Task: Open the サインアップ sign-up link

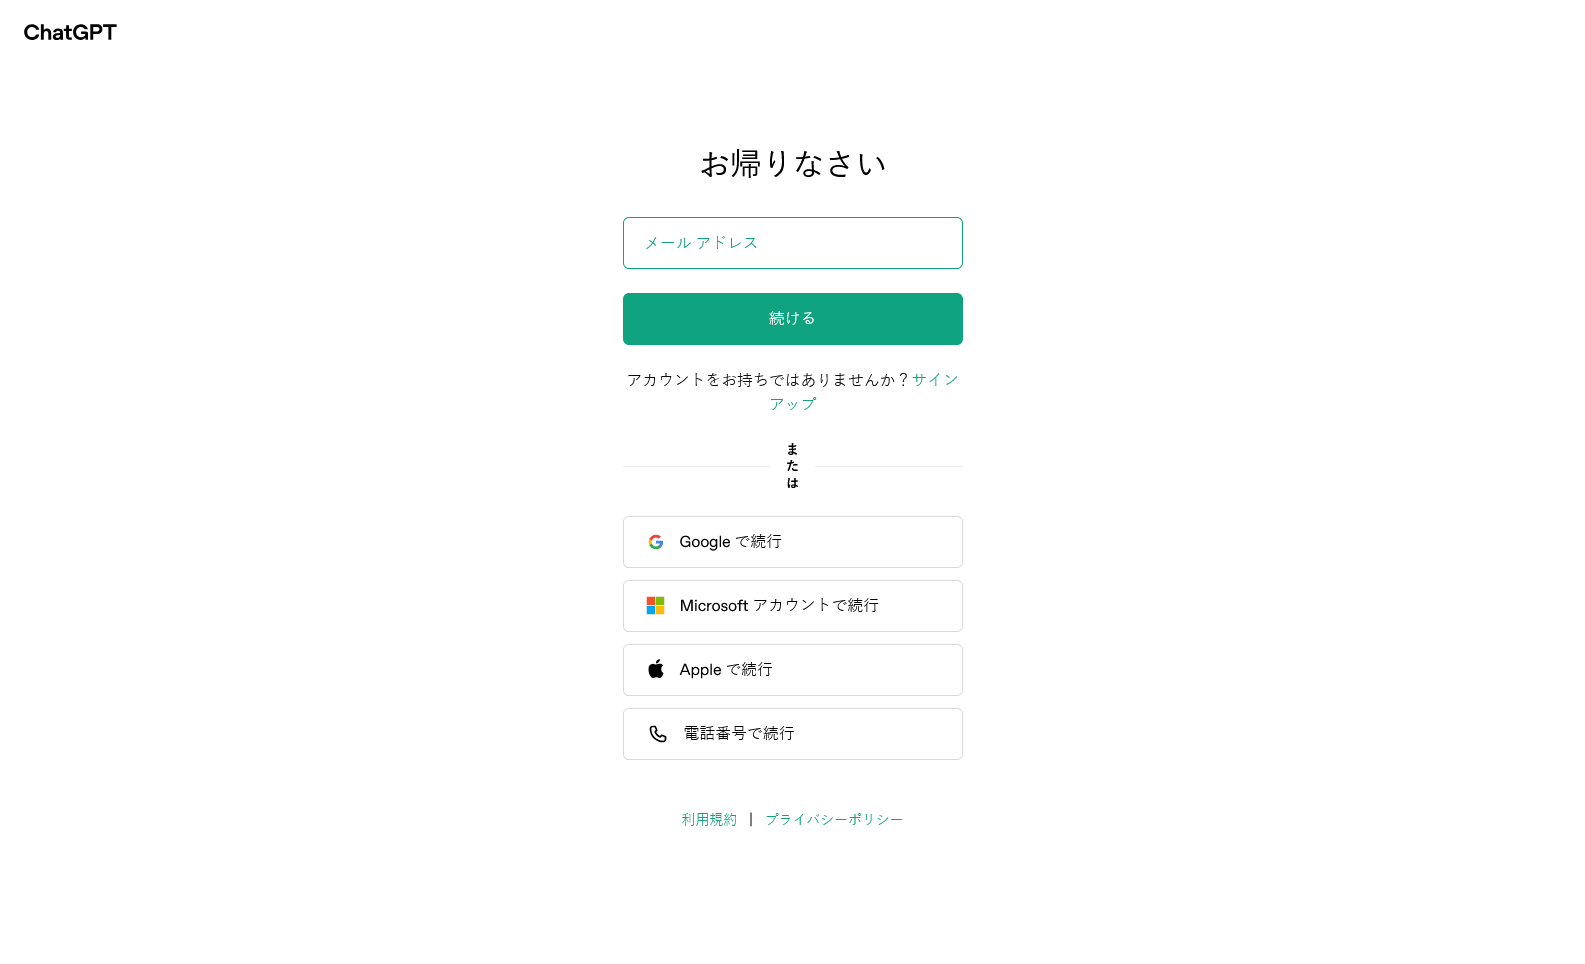Action: click(x=935, y=380)
